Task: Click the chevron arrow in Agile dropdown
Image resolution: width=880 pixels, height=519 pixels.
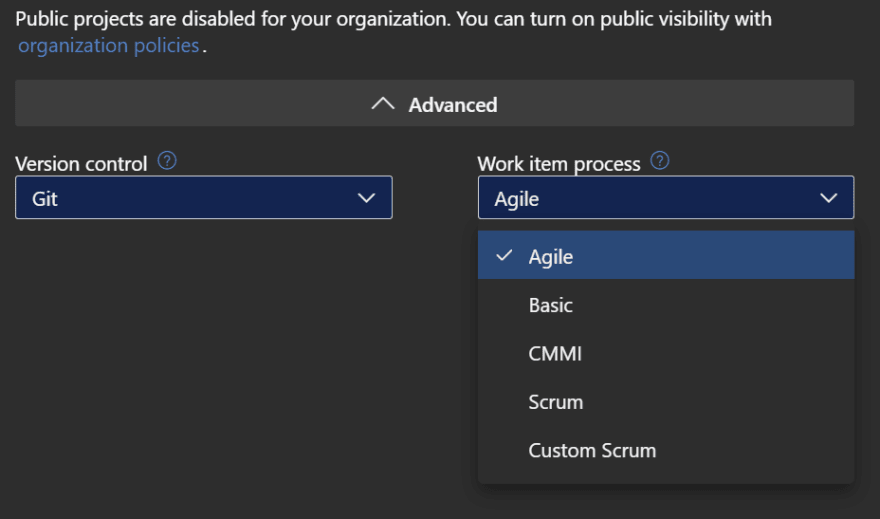Action: click(x=828, y=198)
